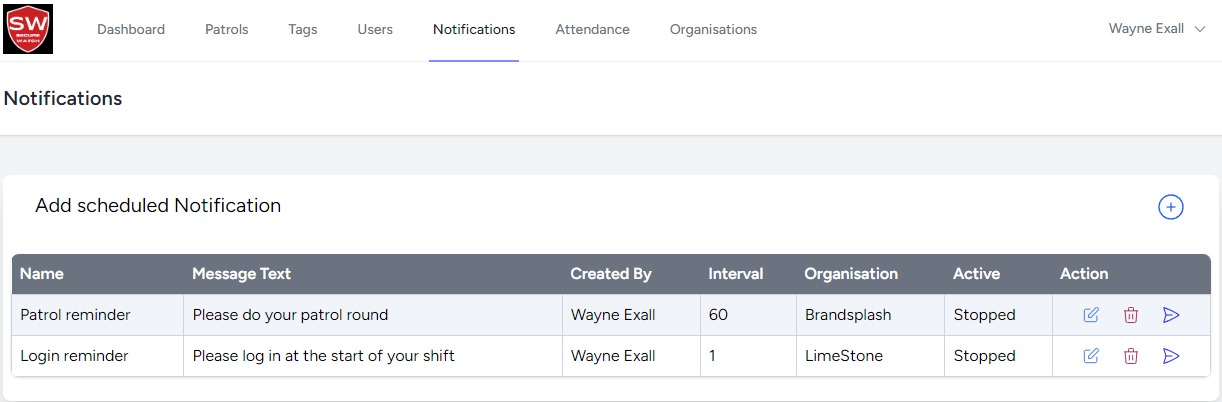Switch to the Tags tab

coord(302,29)
